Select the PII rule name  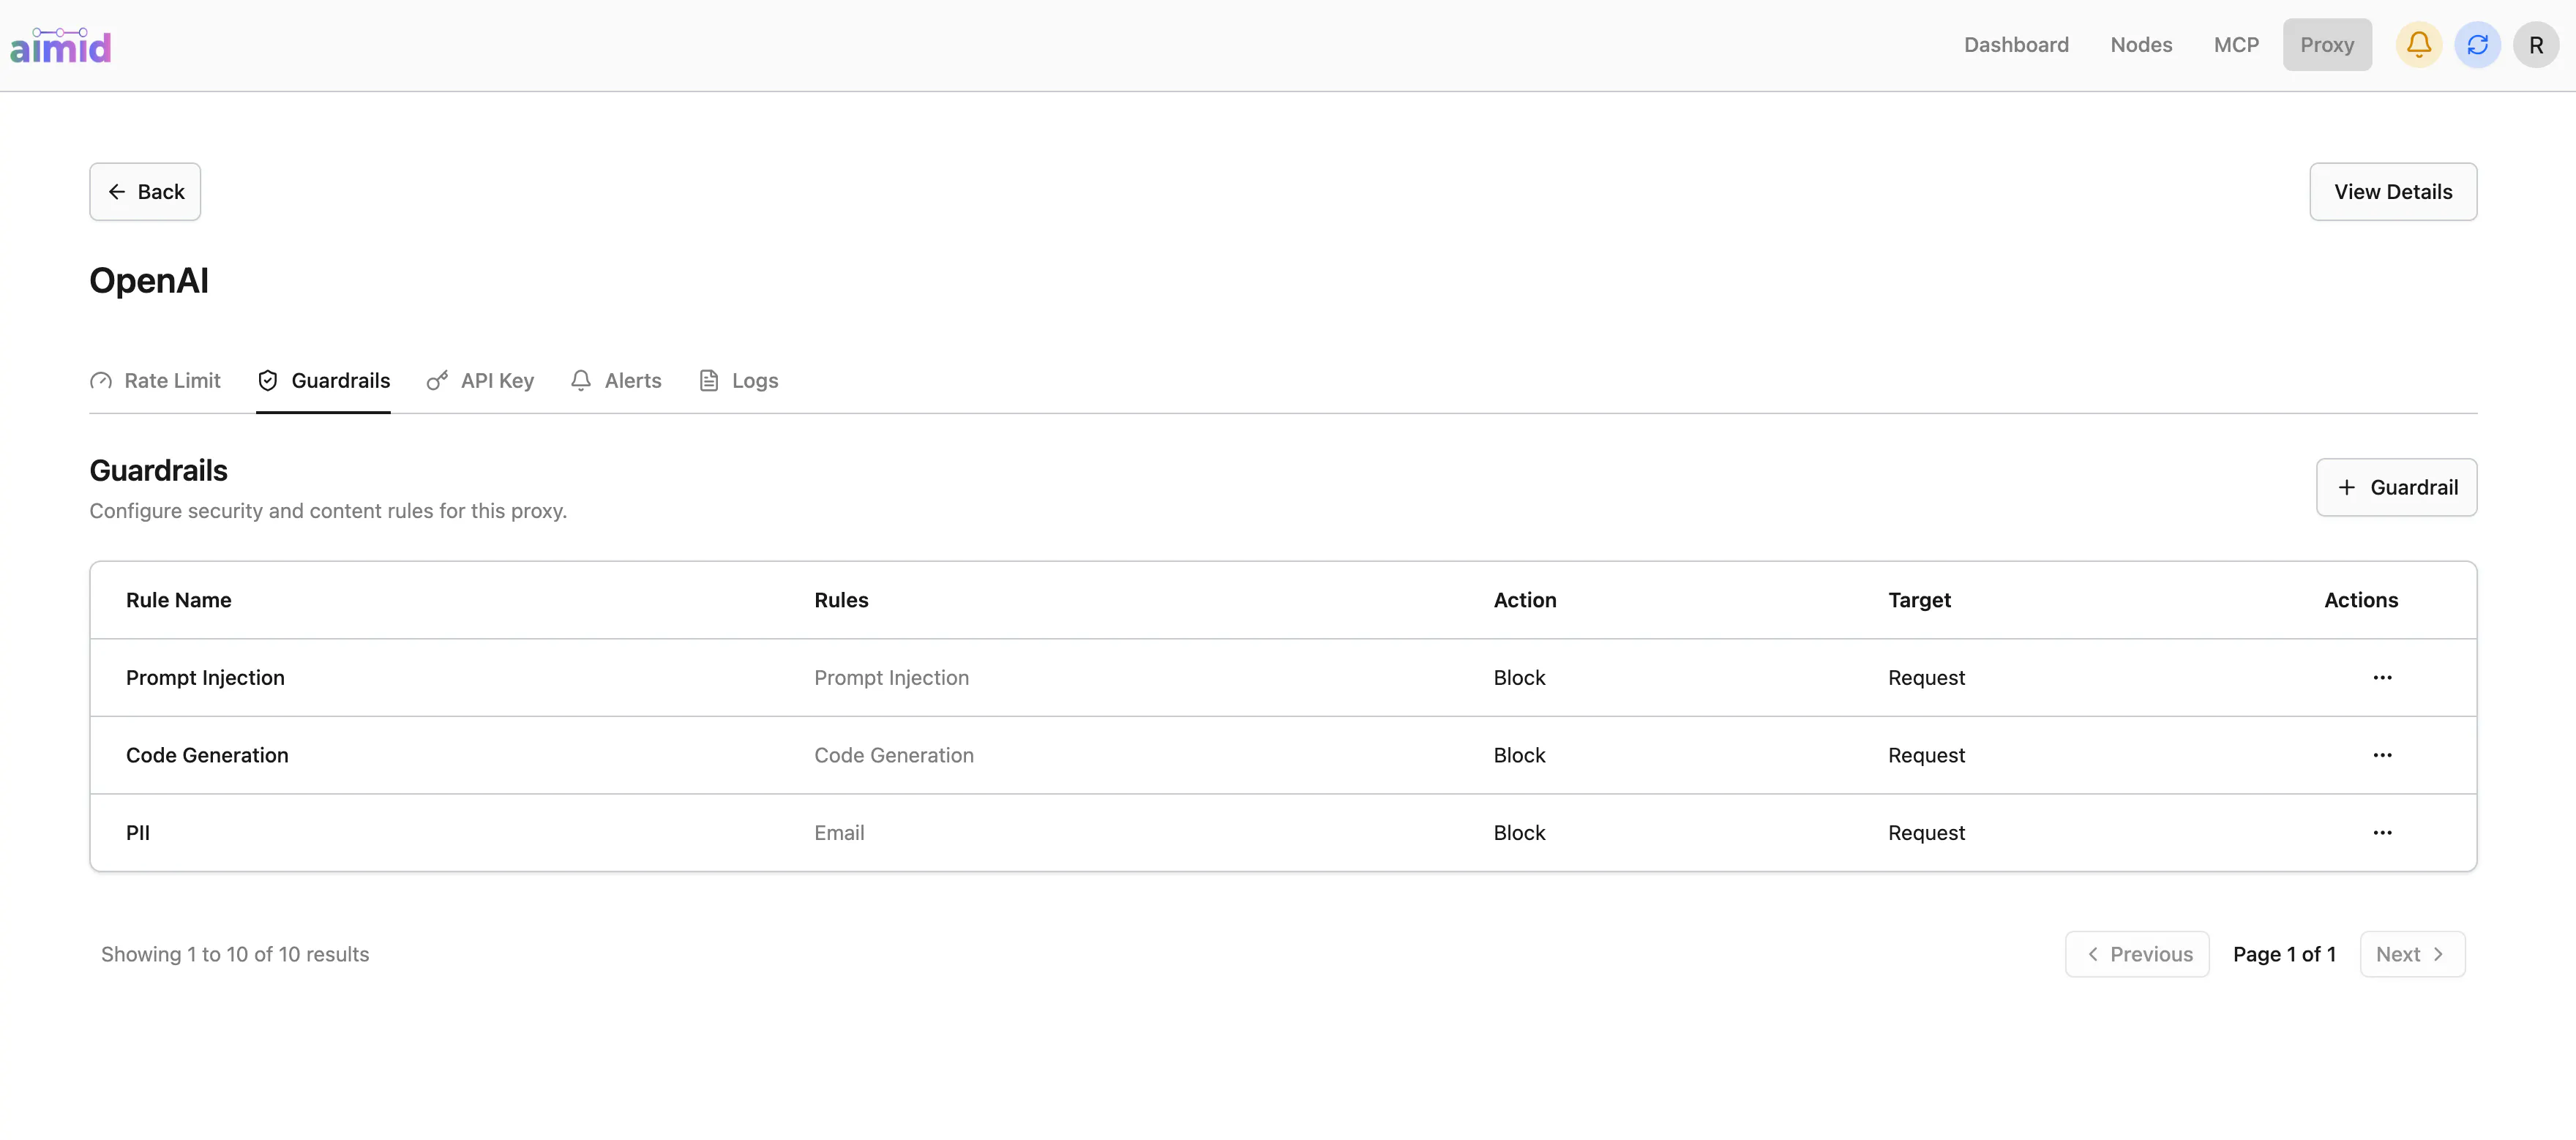coord(138,832)
